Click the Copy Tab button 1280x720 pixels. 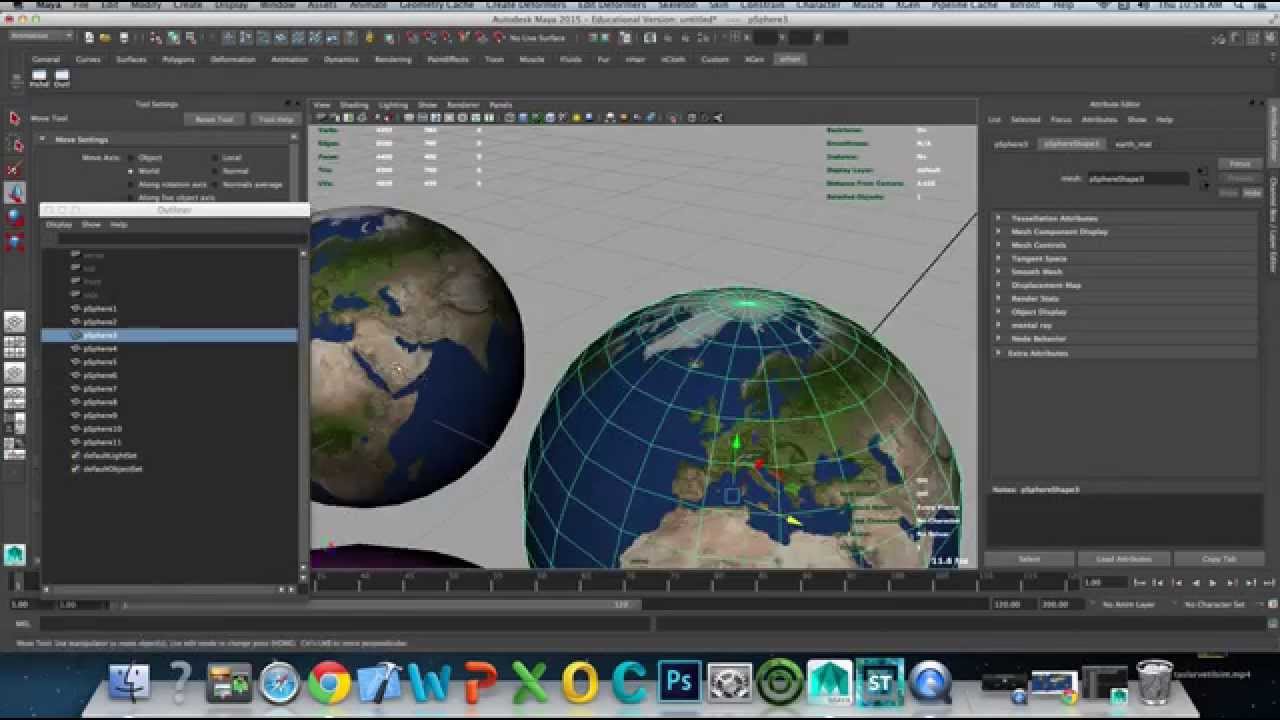(1219, 559)
